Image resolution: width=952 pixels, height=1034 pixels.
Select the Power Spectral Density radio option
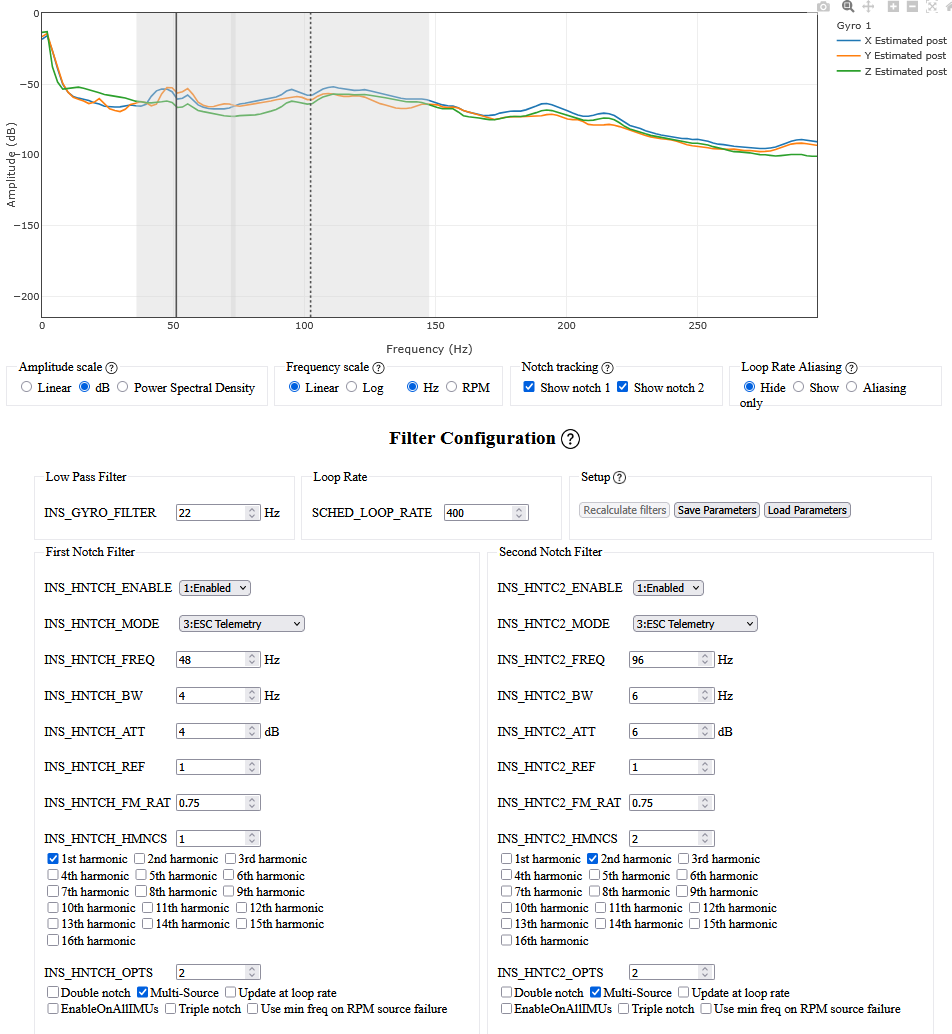click(x=123, y=387)
